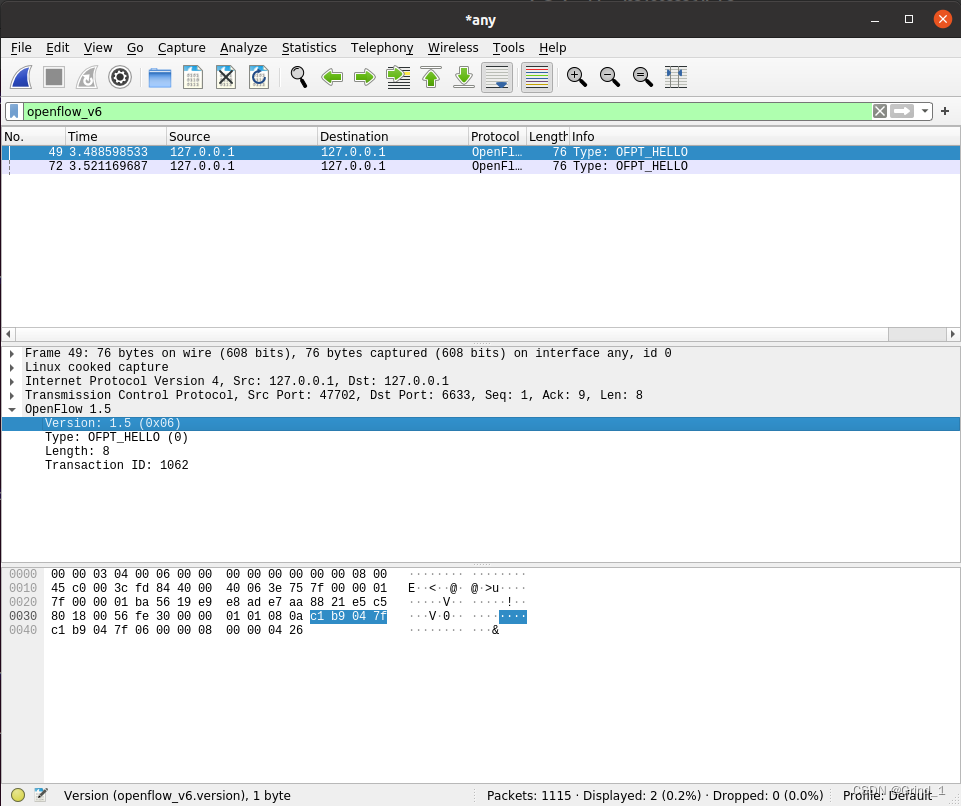Clear the display filter
This screenshot has height=806, width=961.
coord(880,112)
